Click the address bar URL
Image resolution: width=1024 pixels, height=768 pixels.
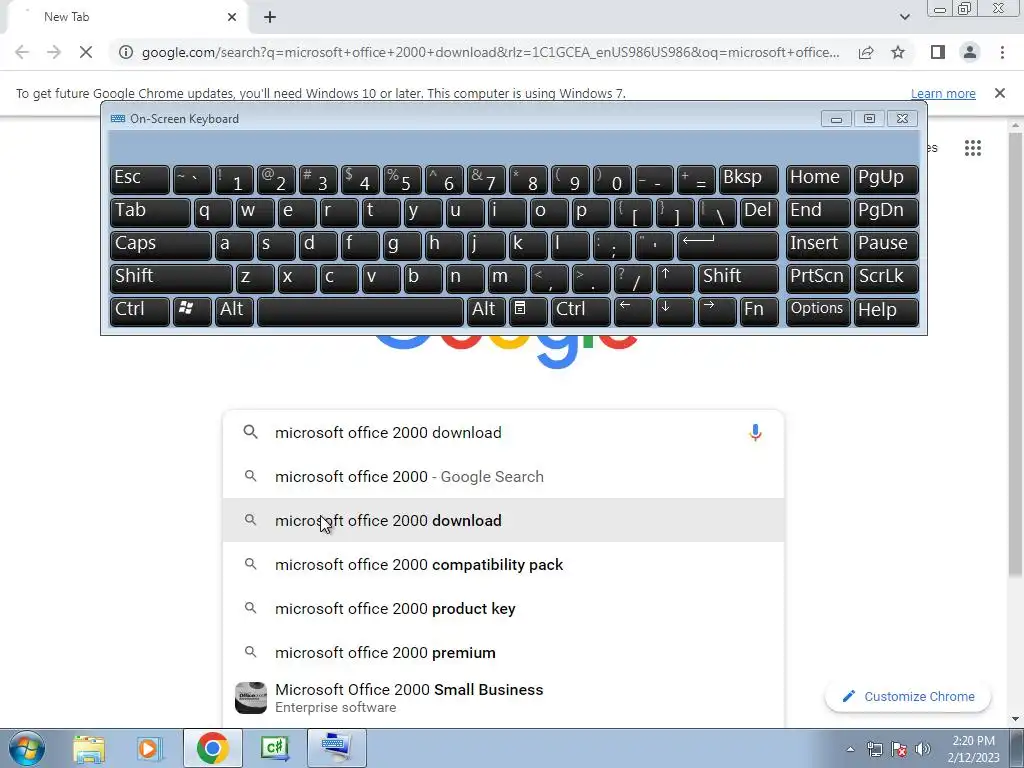[490, 52]
